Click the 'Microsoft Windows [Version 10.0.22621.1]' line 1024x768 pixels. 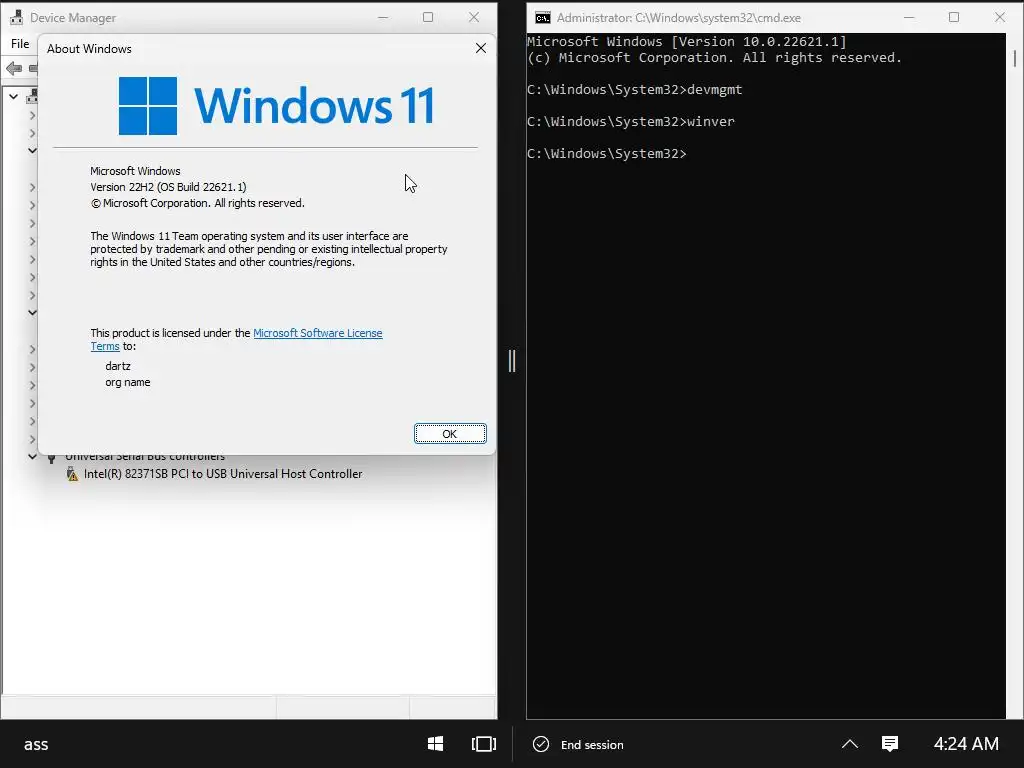[x=686, y=42]
